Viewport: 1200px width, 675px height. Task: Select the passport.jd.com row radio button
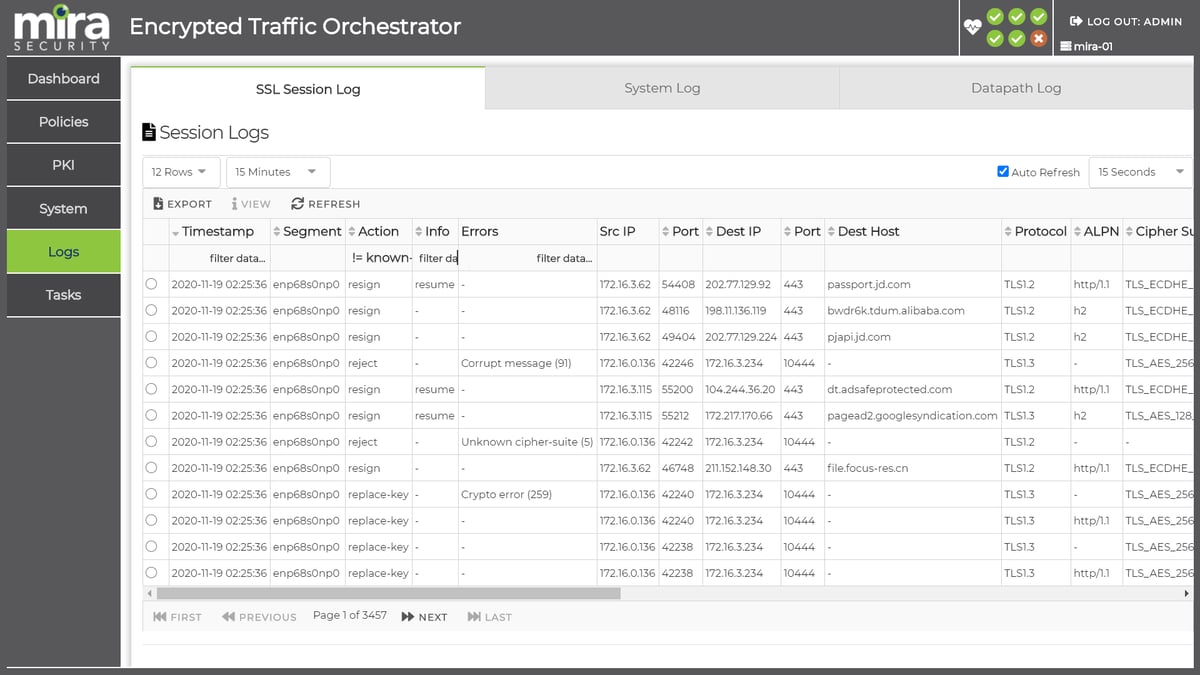151,284
